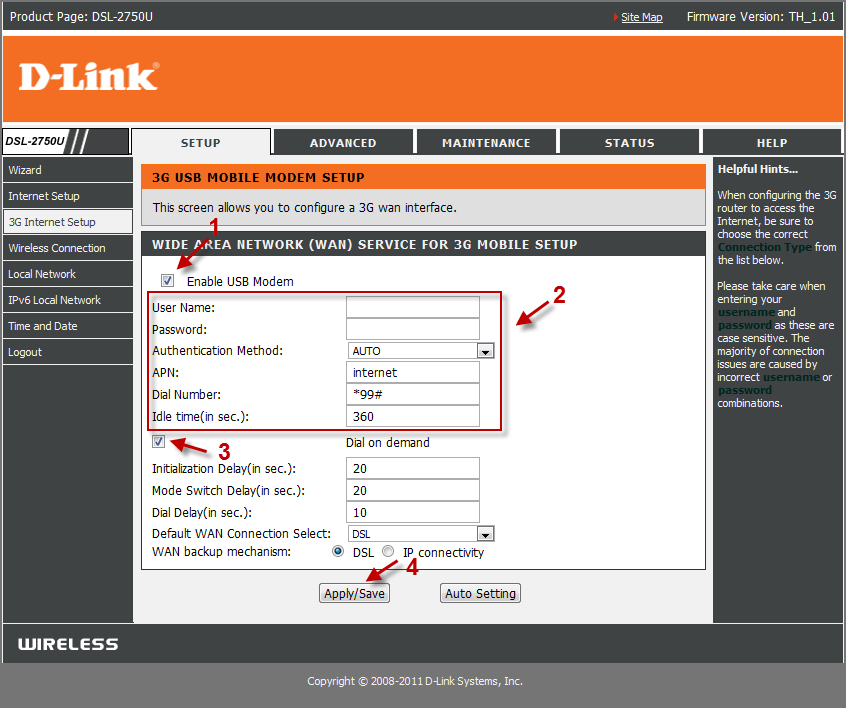Toggle the Dial on demand checkbox

tap(158, 441)
